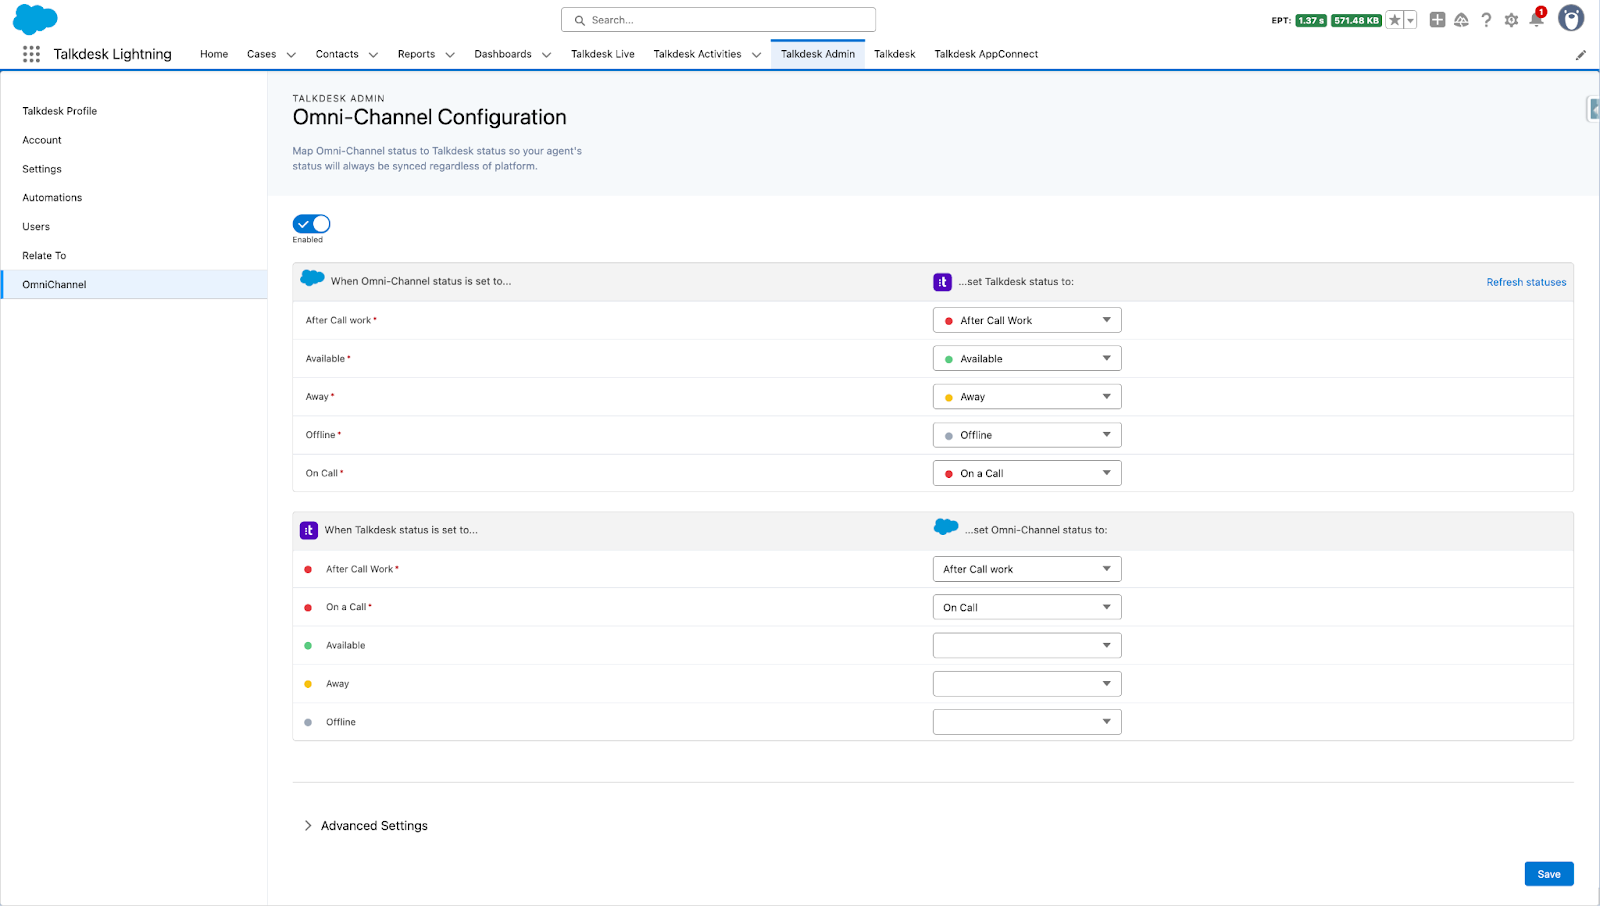Open the App Launcher grid icon
This screenshot has width=1600, height=906.
coord(31,54)
